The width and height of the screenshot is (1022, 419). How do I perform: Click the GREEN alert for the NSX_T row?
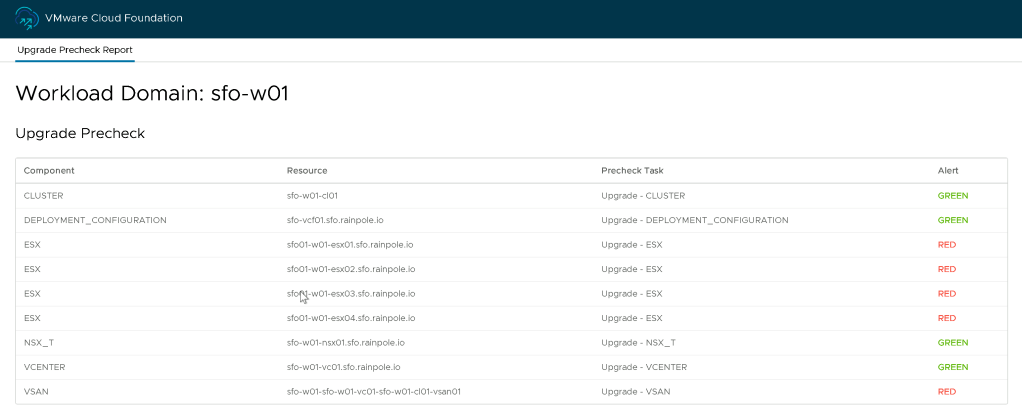tap(953, 343)
